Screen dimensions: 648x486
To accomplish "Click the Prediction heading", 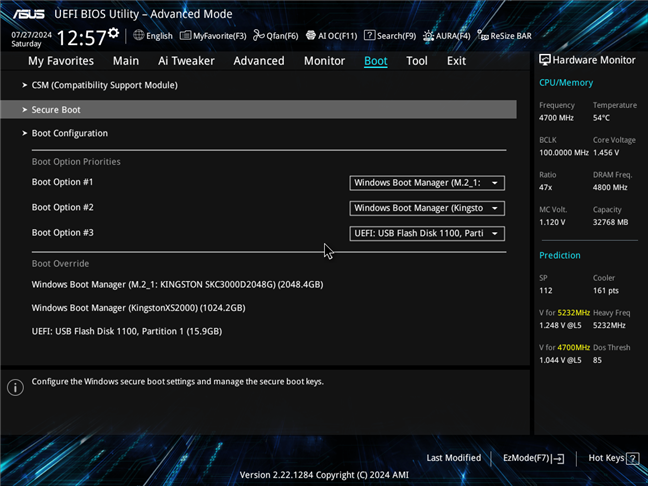I will pos(560,255).
